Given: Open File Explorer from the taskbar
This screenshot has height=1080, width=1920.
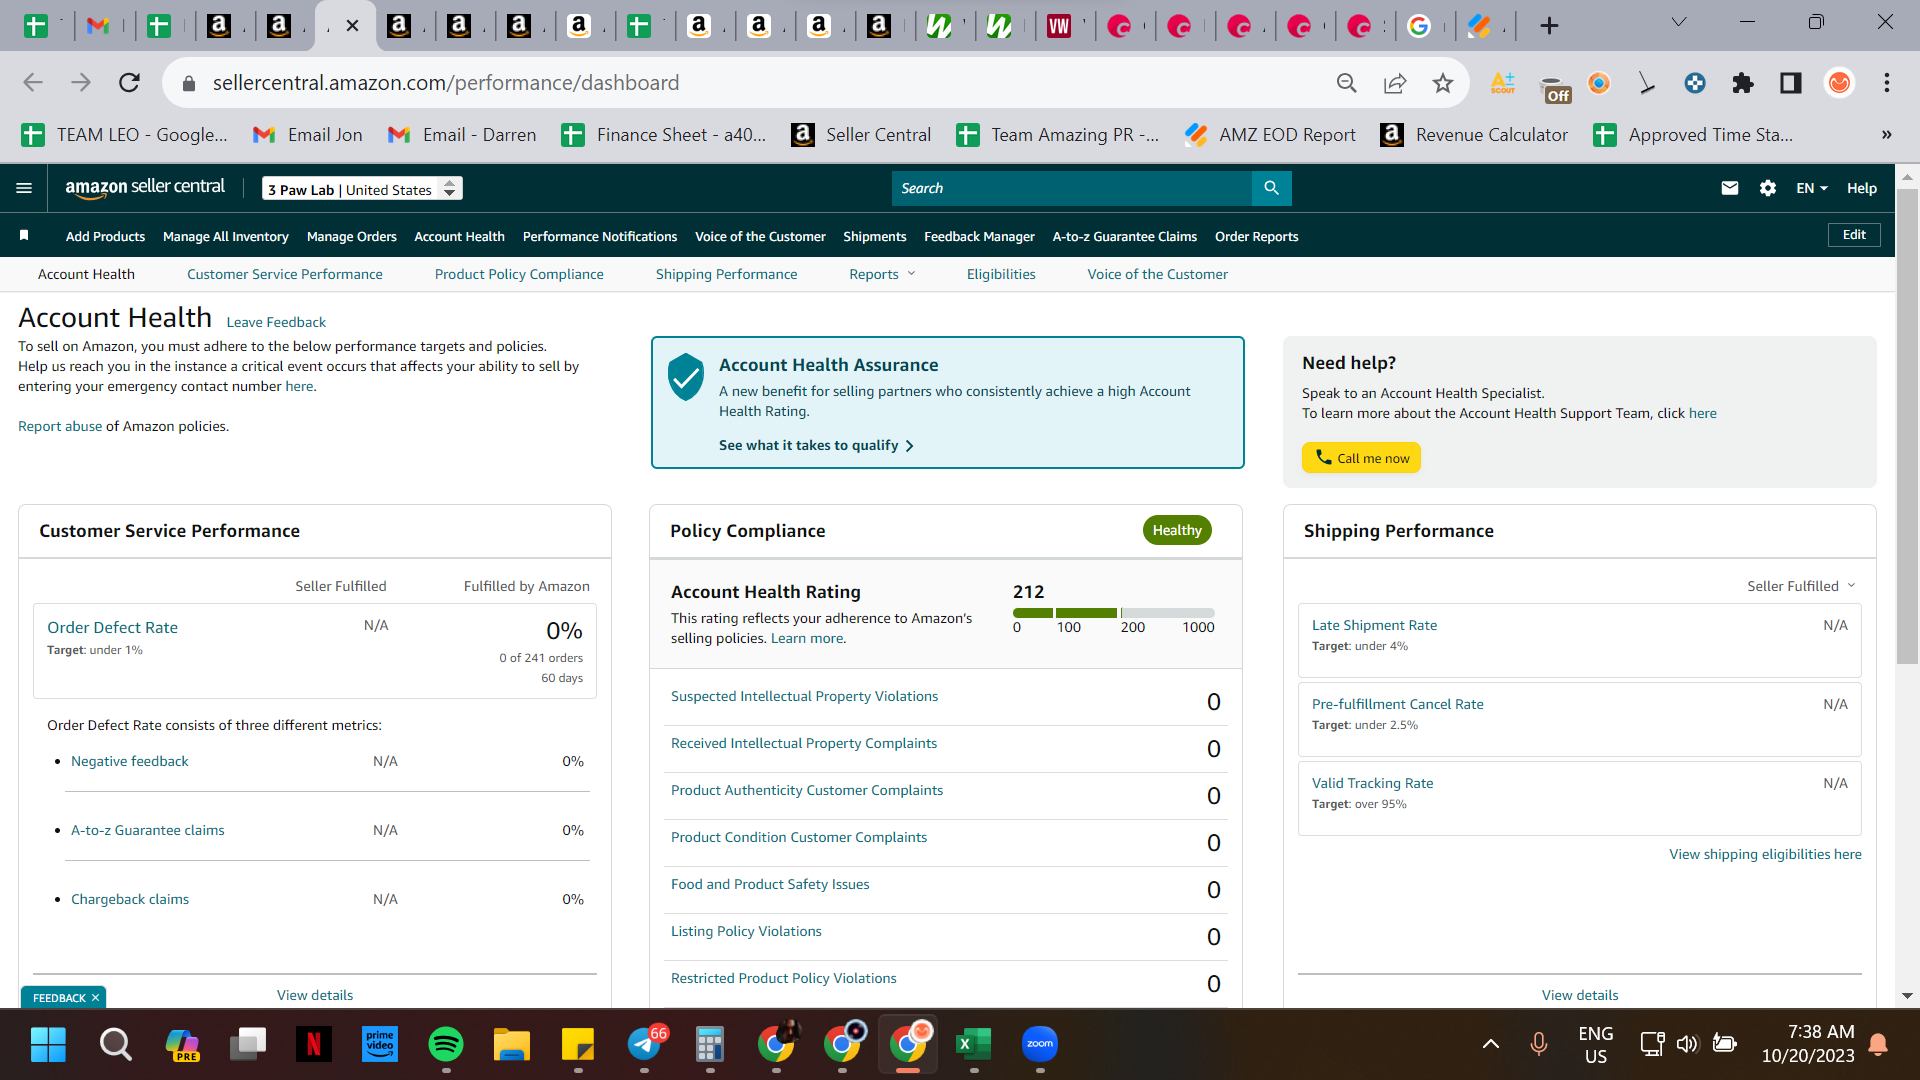Looking at the screenshot, I should 512,1044.
